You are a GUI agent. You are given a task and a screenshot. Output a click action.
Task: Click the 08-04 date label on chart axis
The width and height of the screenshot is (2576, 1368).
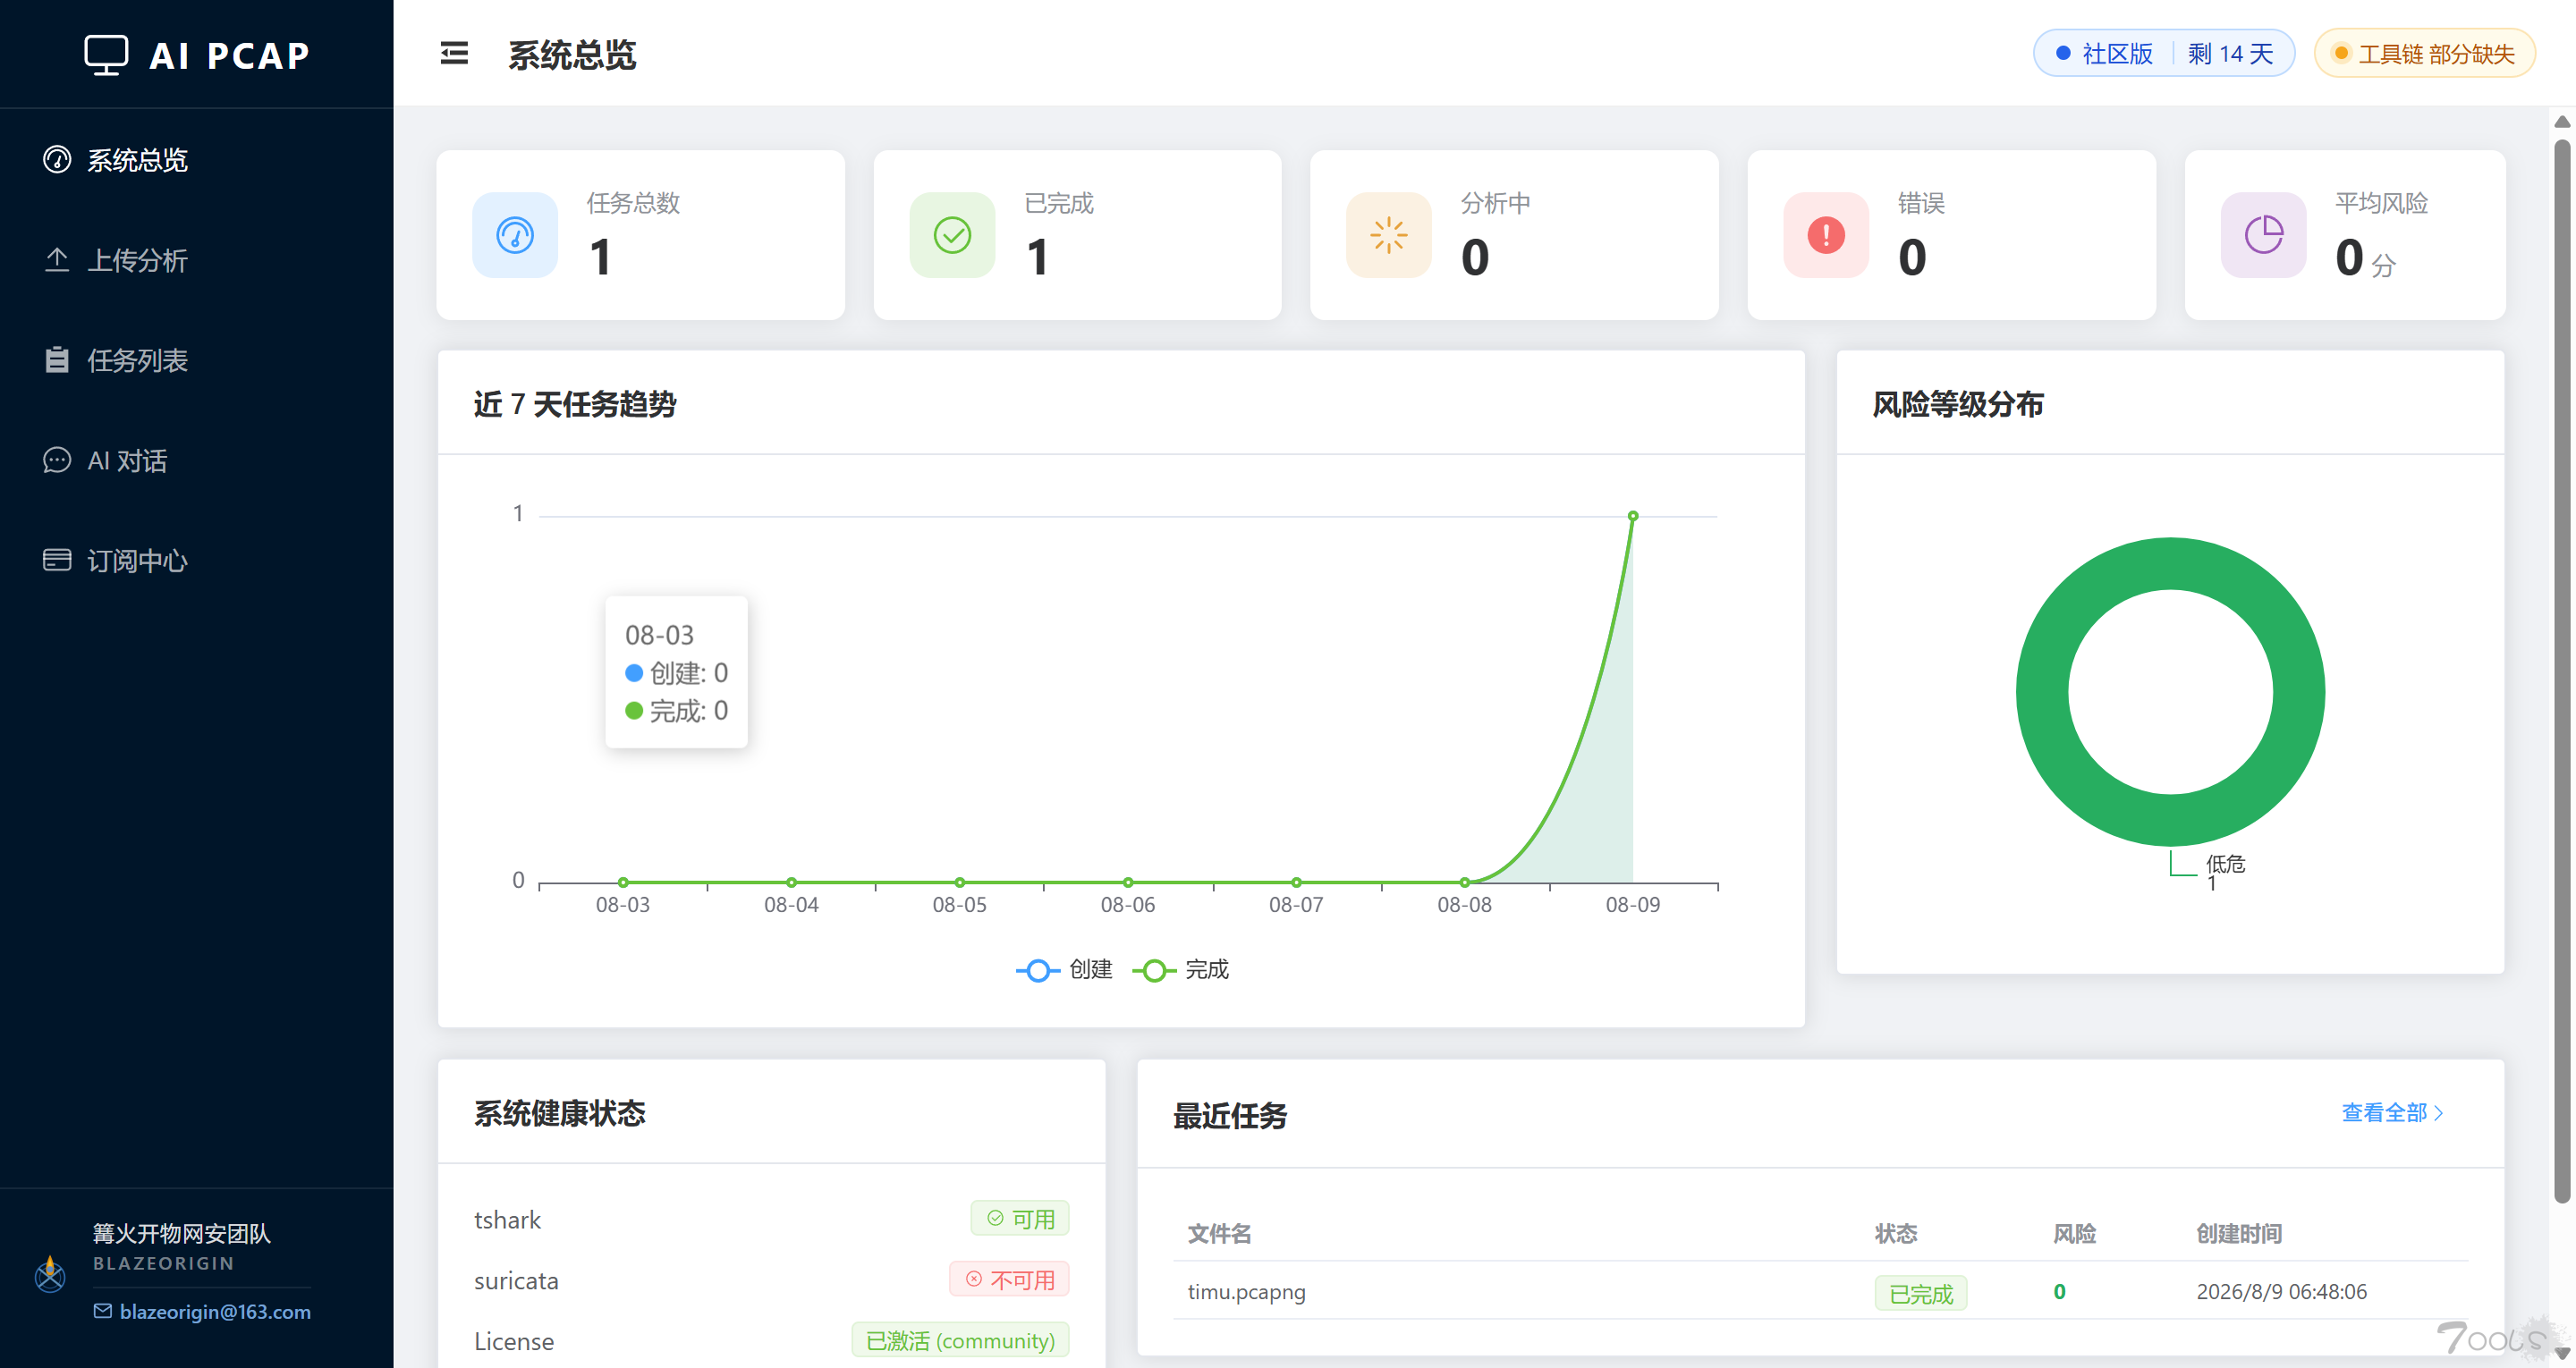pyautogui.click(x=791, y=904)
